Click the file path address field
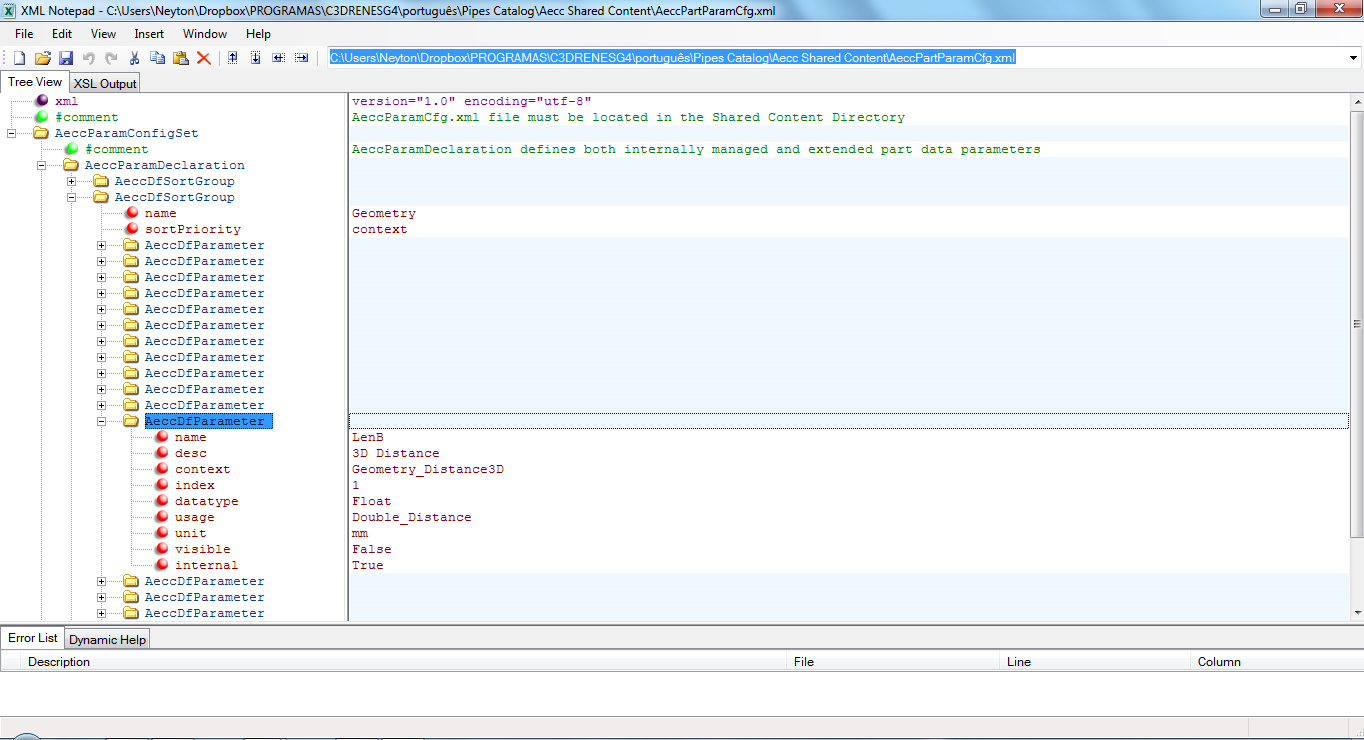Screen dimensions: 1364x740 836,58
